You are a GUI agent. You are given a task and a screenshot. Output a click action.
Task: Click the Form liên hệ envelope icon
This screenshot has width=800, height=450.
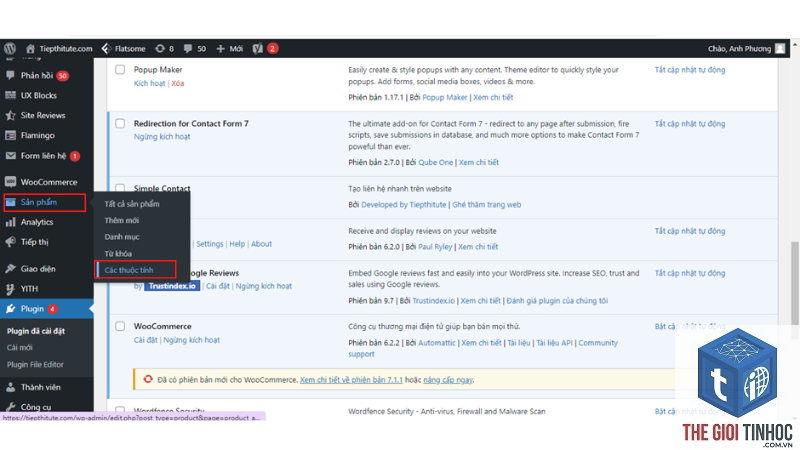(10, 156)
